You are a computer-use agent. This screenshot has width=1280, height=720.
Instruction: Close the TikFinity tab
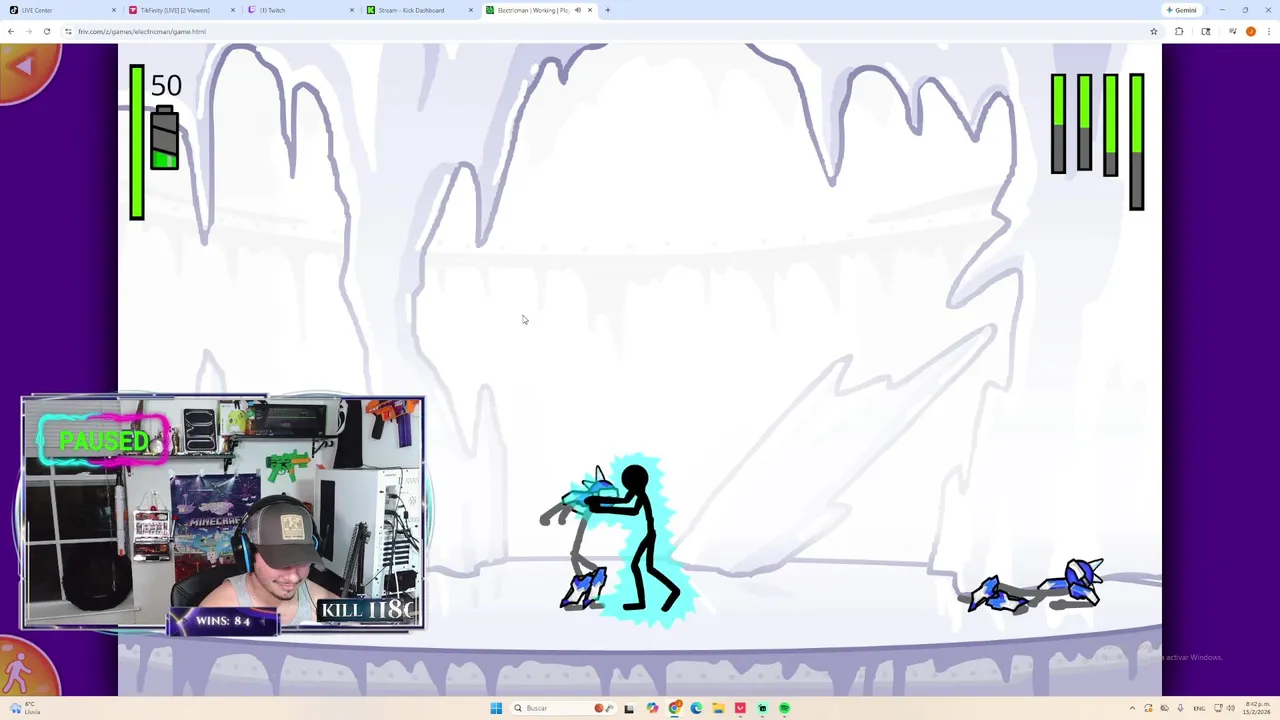[x=233, y=10]
